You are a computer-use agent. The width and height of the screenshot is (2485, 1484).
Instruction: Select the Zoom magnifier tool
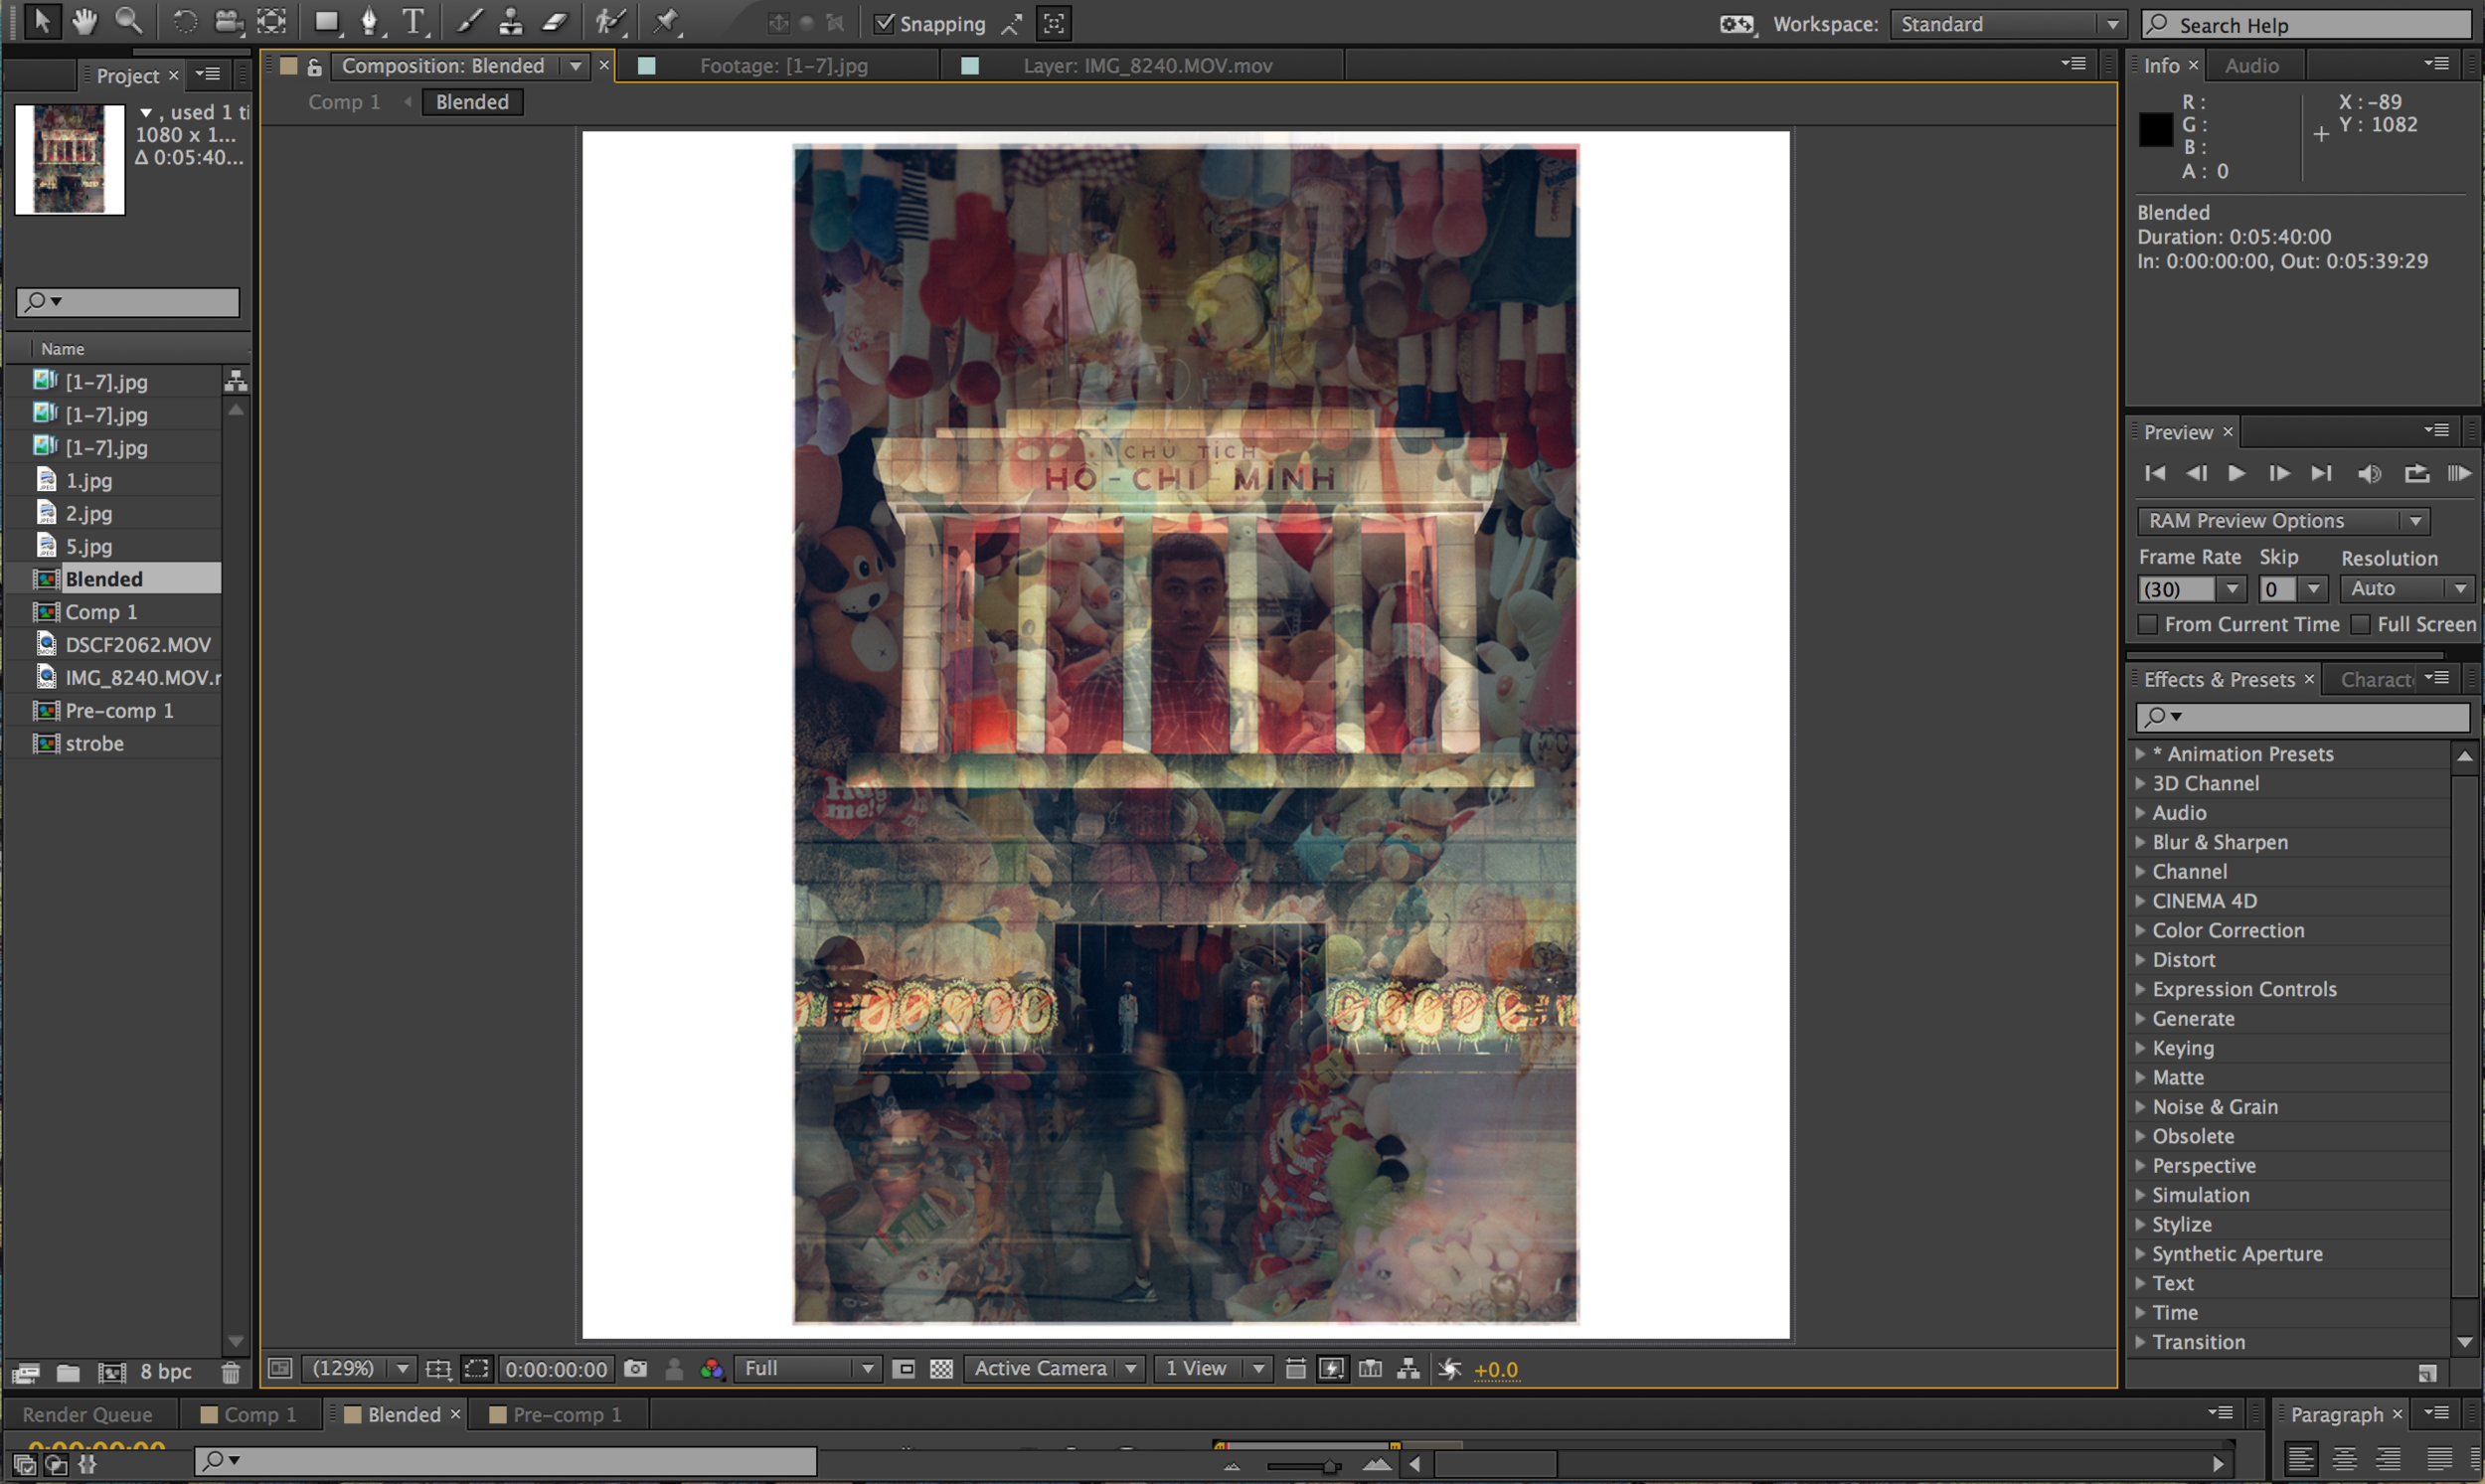click(x=128, y=22)
